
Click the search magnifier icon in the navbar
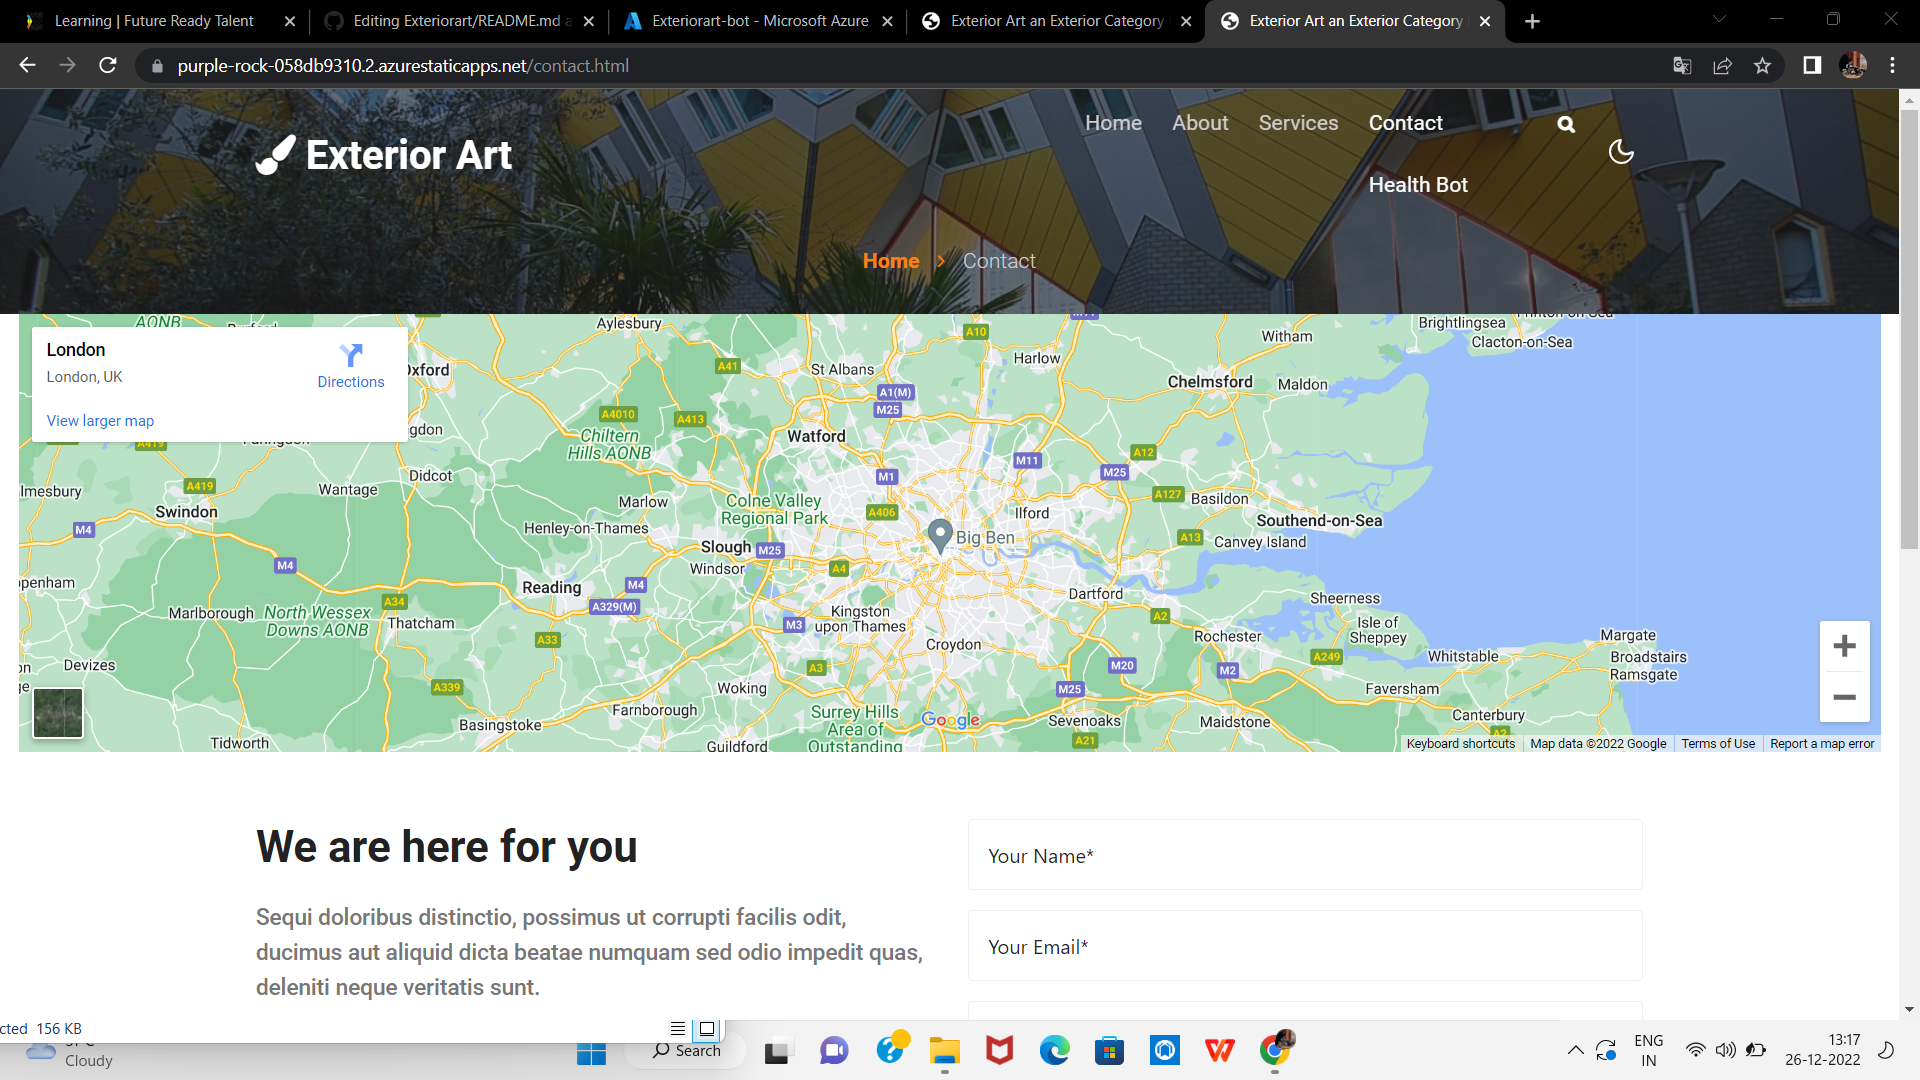coord(1566,125)
